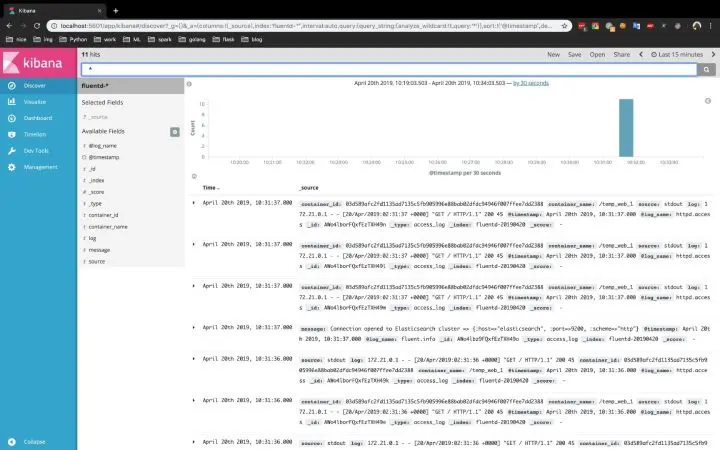Step time range forward arrow
This screenshot has width=720, height=450.
(x=713, y=54)
